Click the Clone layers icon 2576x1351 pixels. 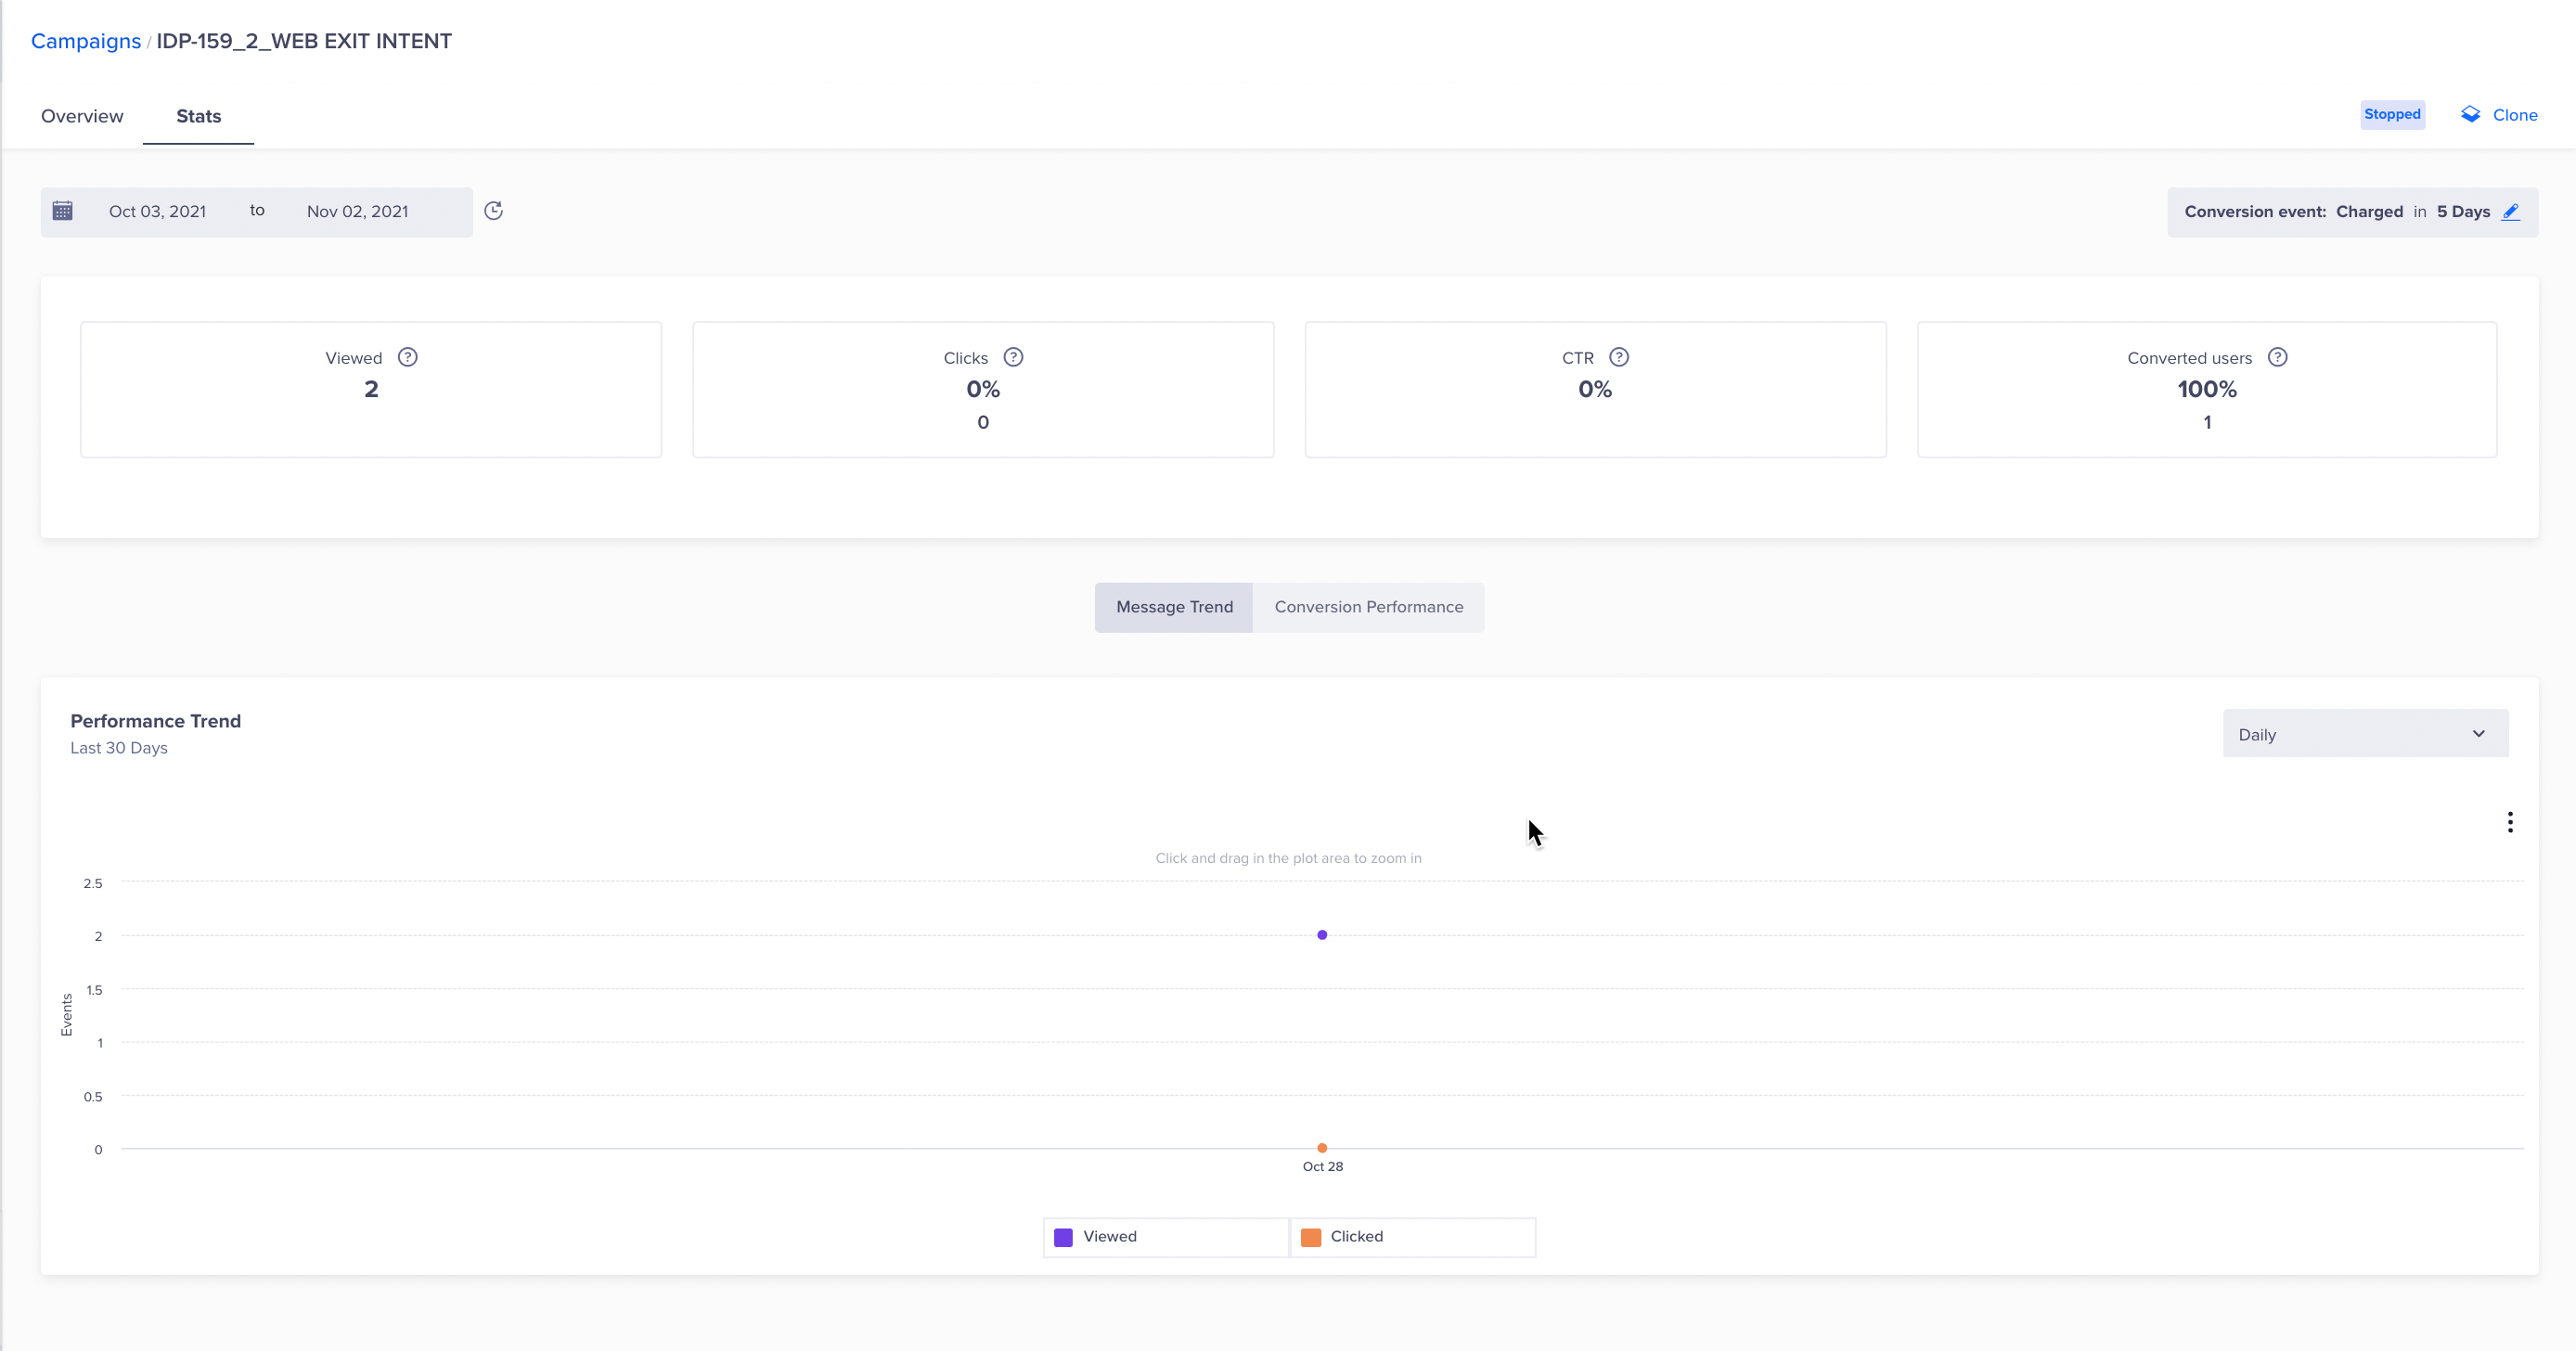[x=2470, y=115]
